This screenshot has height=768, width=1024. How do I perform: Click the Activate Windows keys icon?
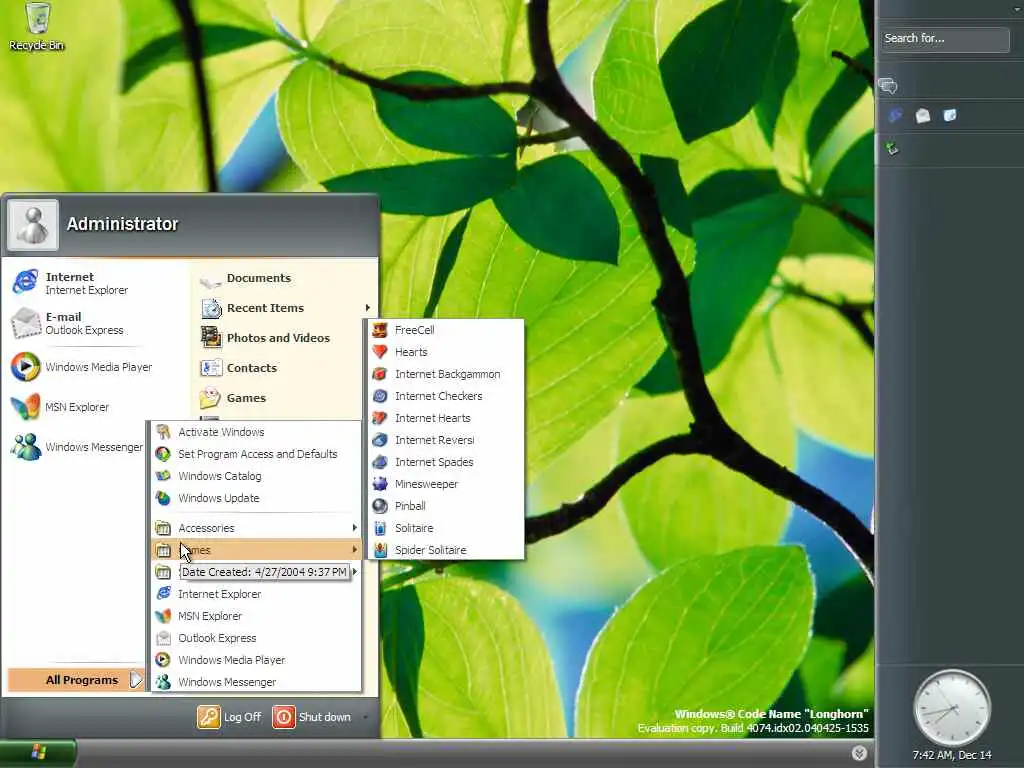click(x=163, y=432)
